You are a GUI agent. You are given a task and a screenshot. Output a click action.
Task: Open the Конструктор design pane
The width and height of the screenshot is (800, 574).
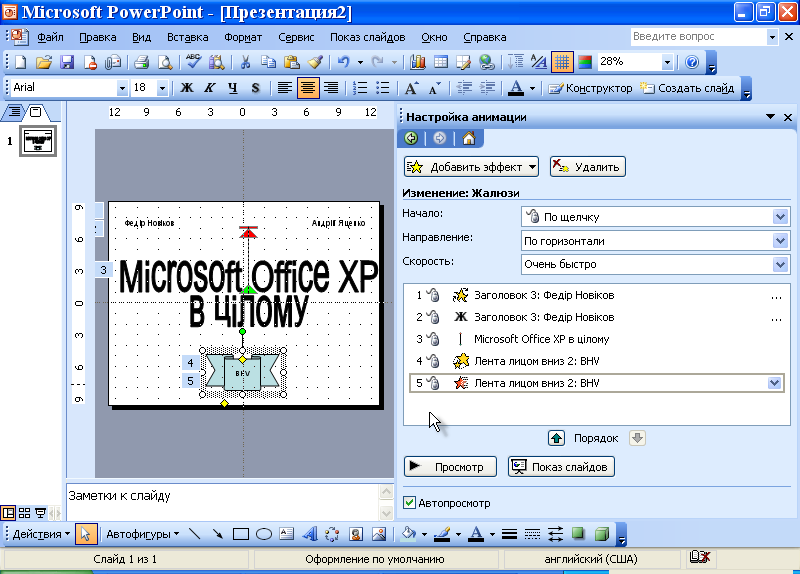pyautogui.click(x=590, y=88)
